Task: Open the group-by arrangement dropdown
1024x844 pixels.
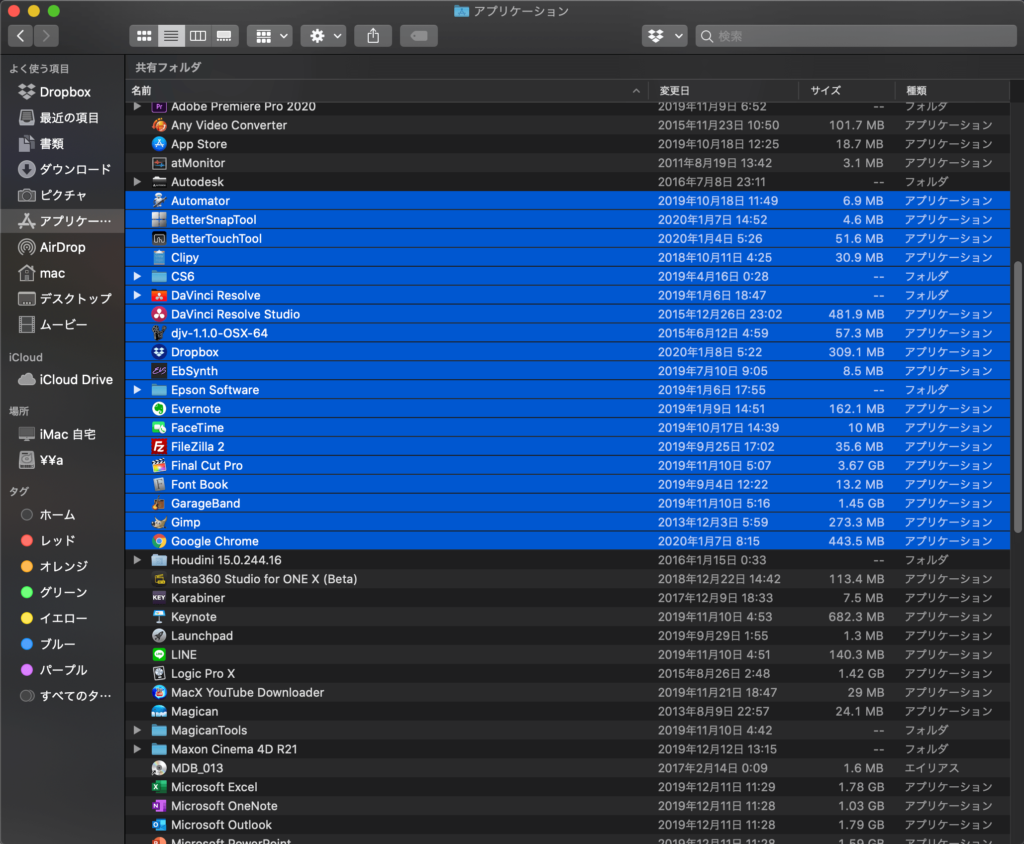Action: 270,36
